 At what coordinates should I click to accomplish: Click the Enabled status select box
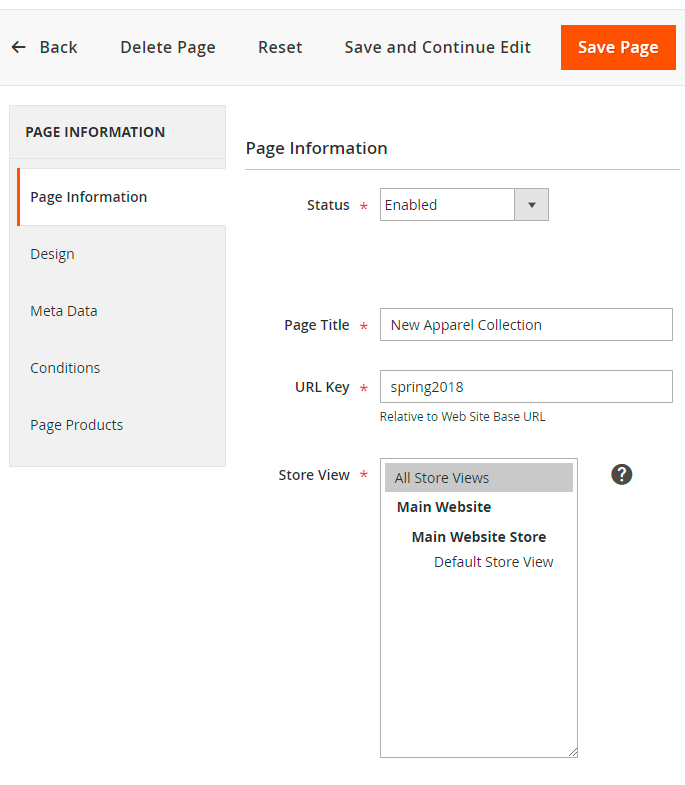447,205
